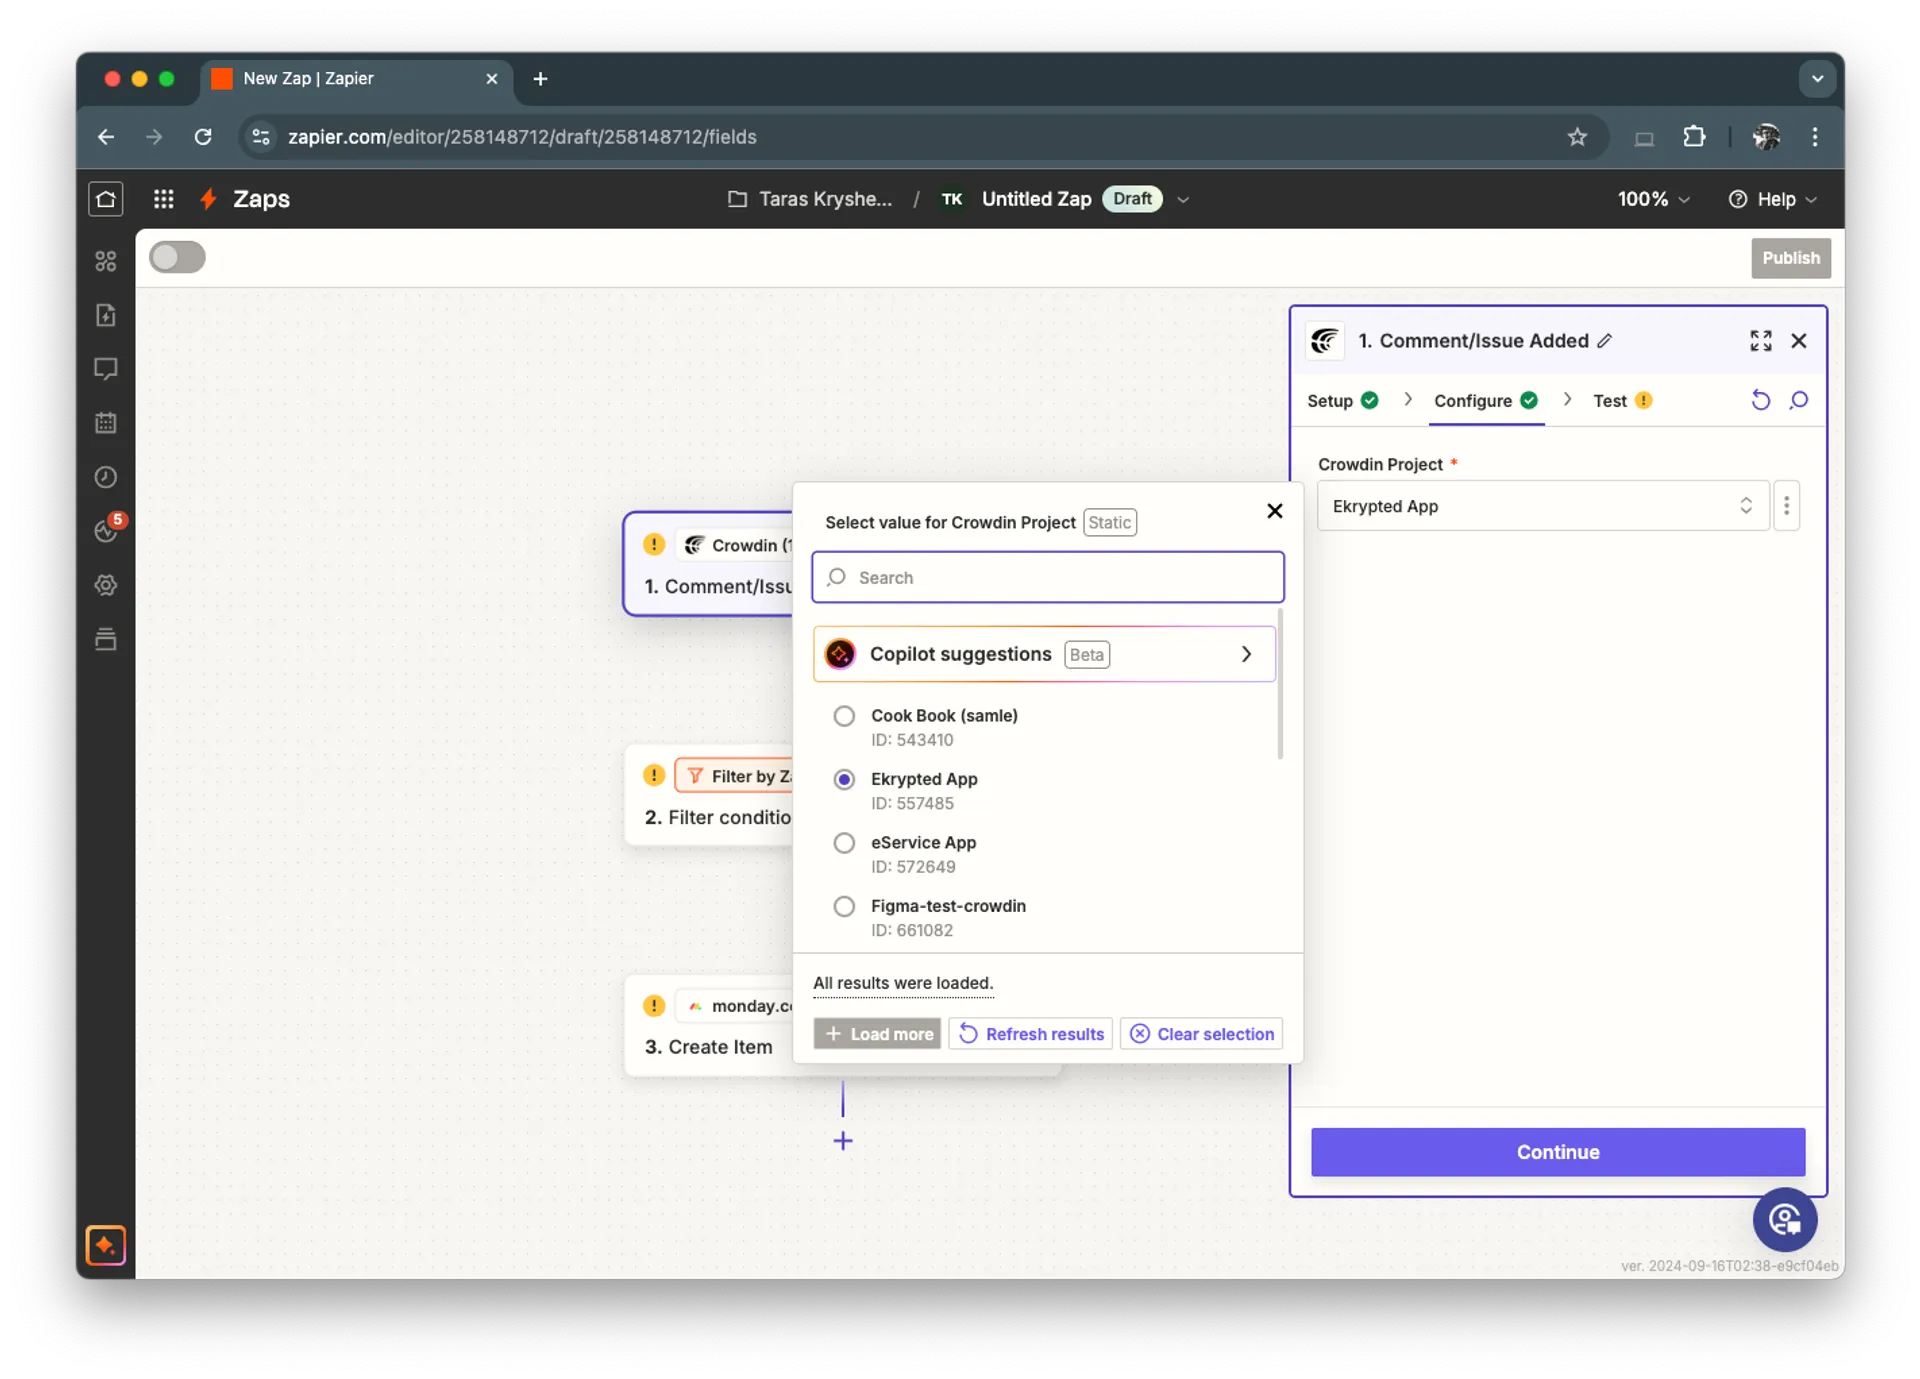The width and height of the screenshot is (1920, 1379).
Task: Click the Filter by Zapier funnel icon
Action: click(x=695, y=775)
